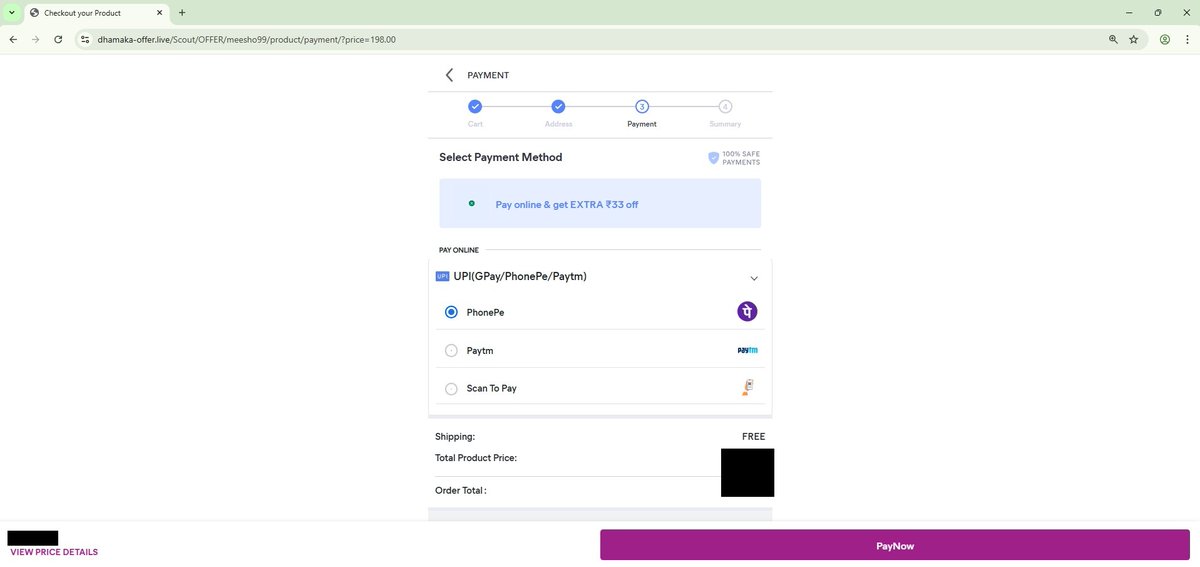Click the green dot in offer banner
This screenshot has width=1200, height=567.
click(472, 203)
